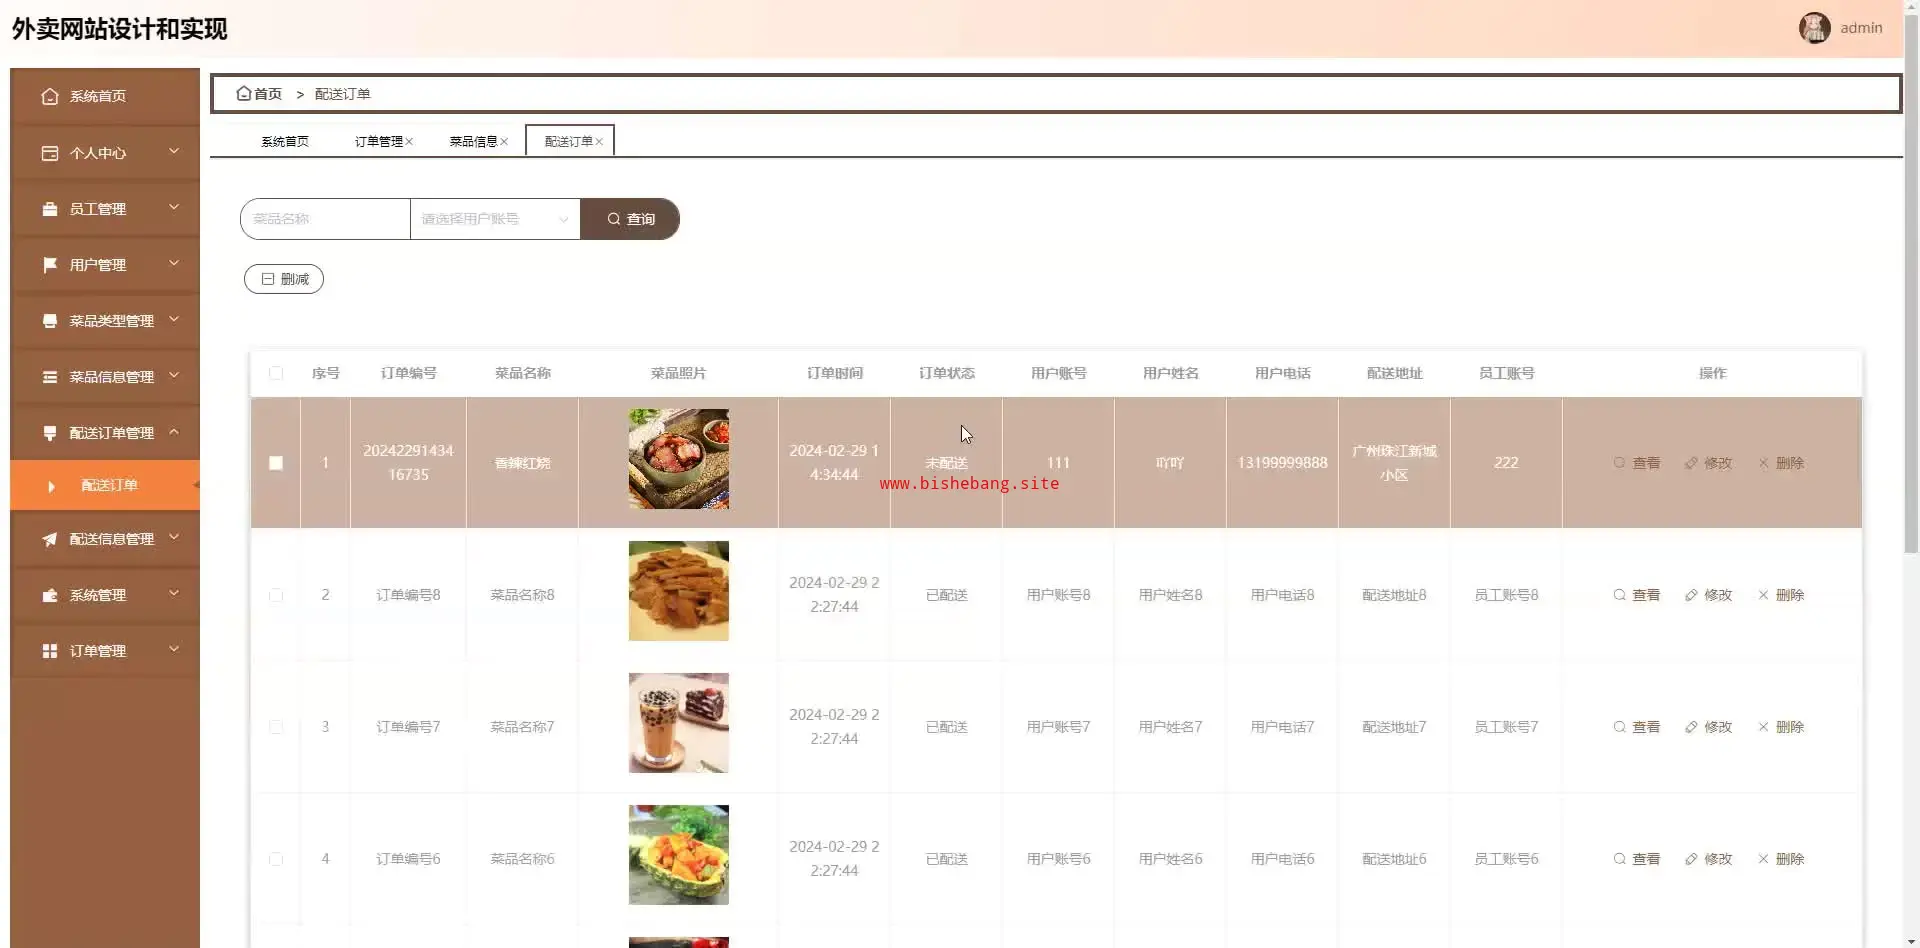Open dish photo thumbnail for 订单编号8
This screenshot has width=1920, height=948.
679,591
